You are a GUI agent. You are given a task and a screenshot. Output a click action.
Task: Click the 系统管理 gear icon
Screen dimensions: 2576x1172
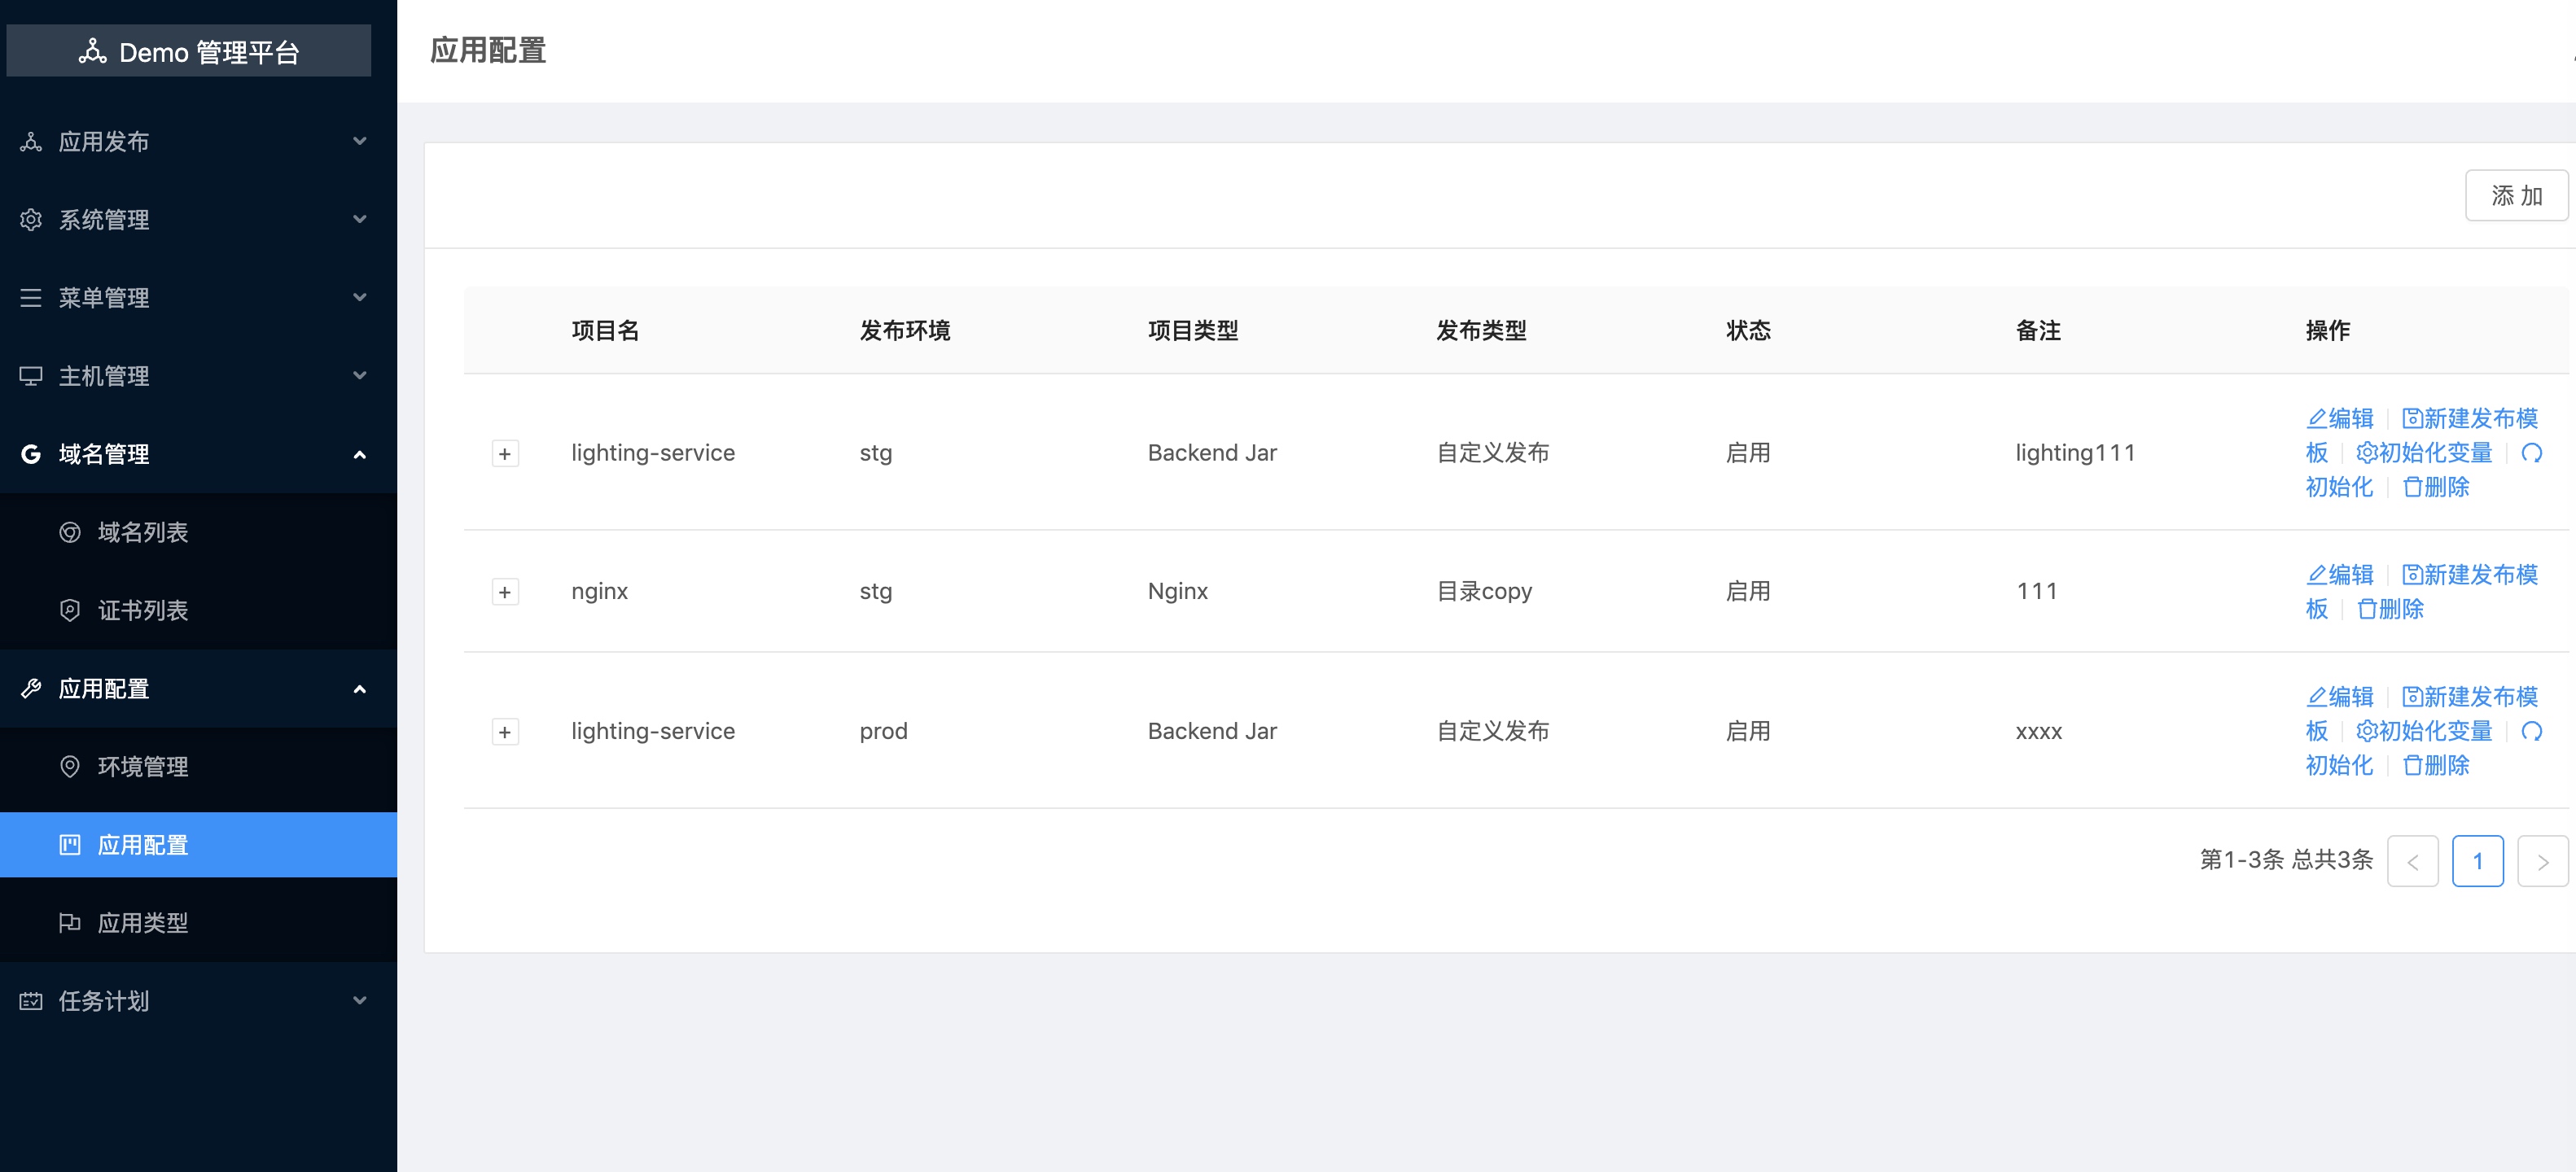31,219
